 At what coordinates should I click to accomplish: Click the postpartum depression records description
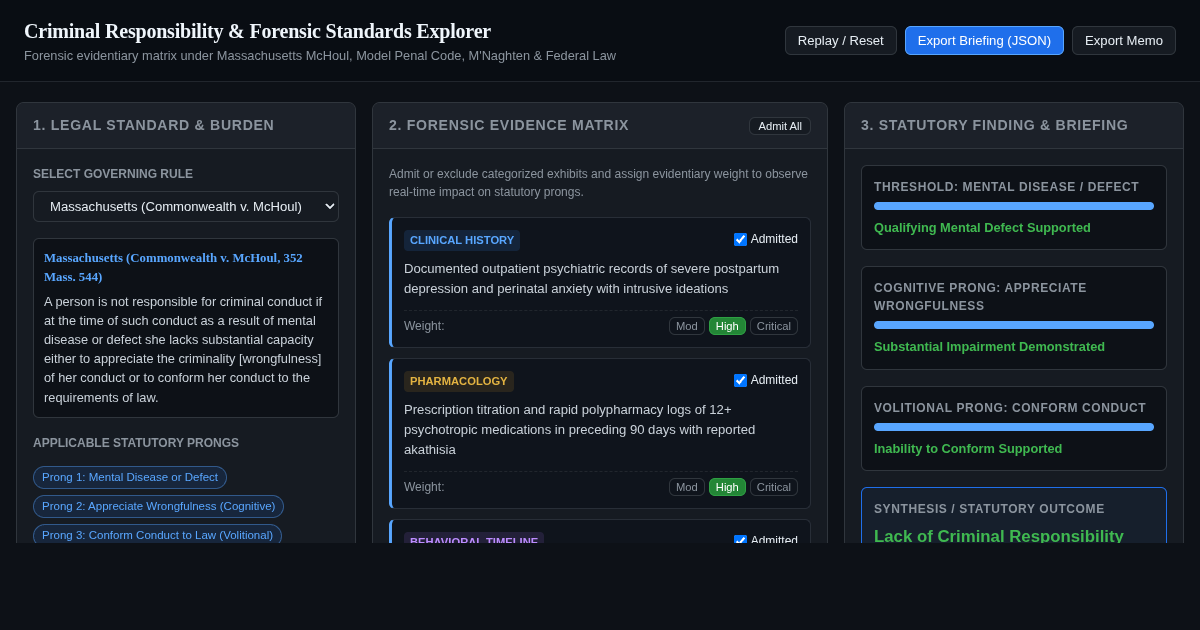[591, 279]
